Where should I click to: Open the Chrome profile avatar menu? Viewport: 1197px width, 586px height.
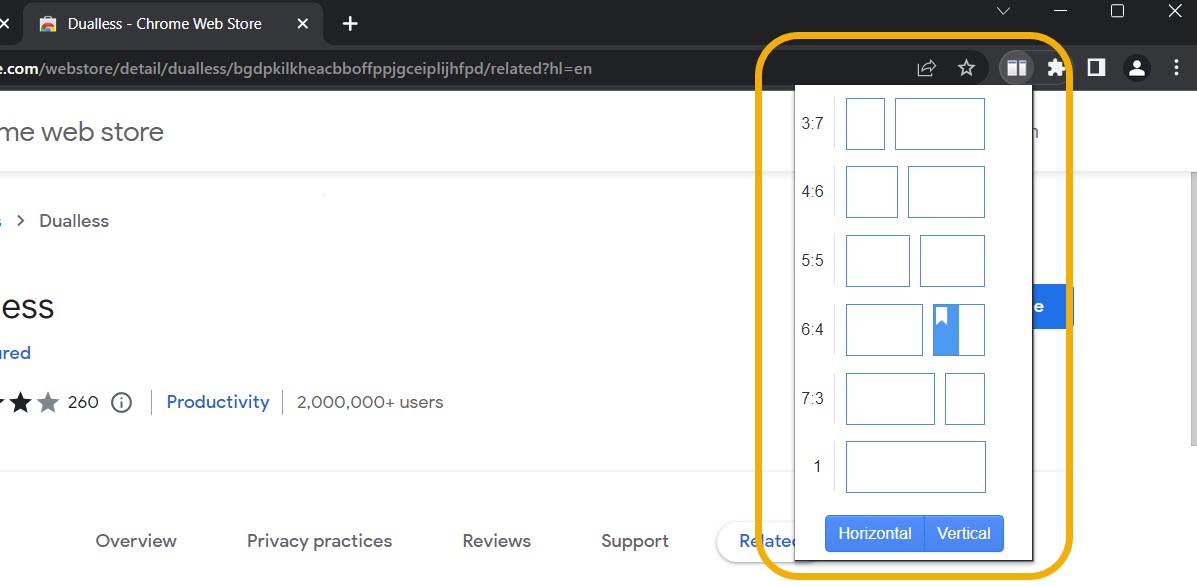coord(1137,68)
